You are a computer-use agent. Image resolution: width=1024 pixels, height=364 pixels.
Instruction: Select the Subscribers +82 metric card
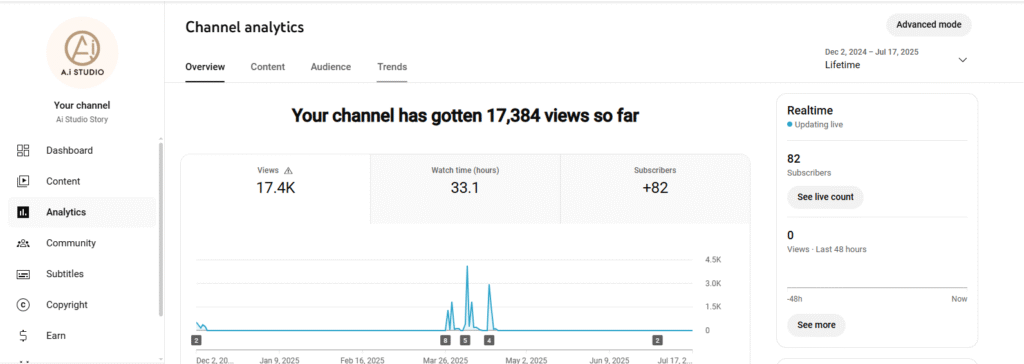coord(655,189)
